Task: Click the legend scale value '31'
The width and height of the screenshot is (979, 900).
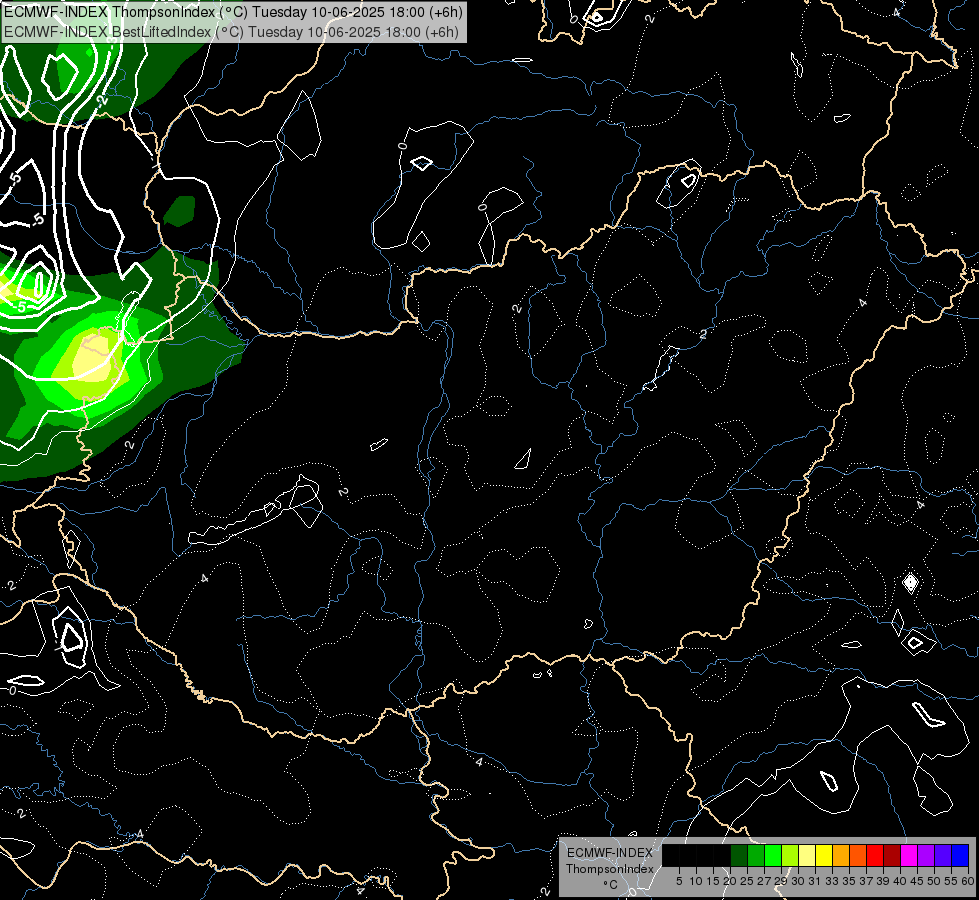Action: 815,881
